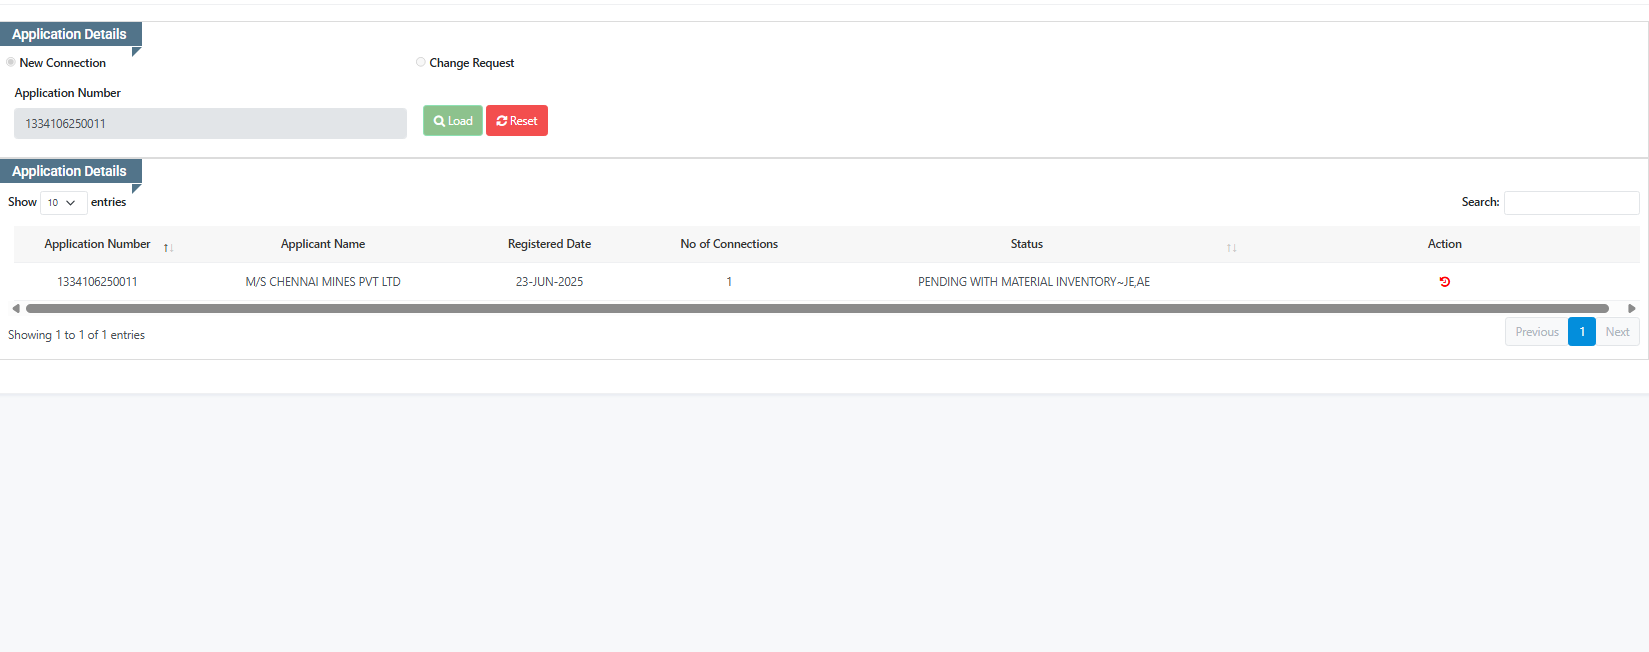Click scrollbar right arrow

pos(1632,309)
